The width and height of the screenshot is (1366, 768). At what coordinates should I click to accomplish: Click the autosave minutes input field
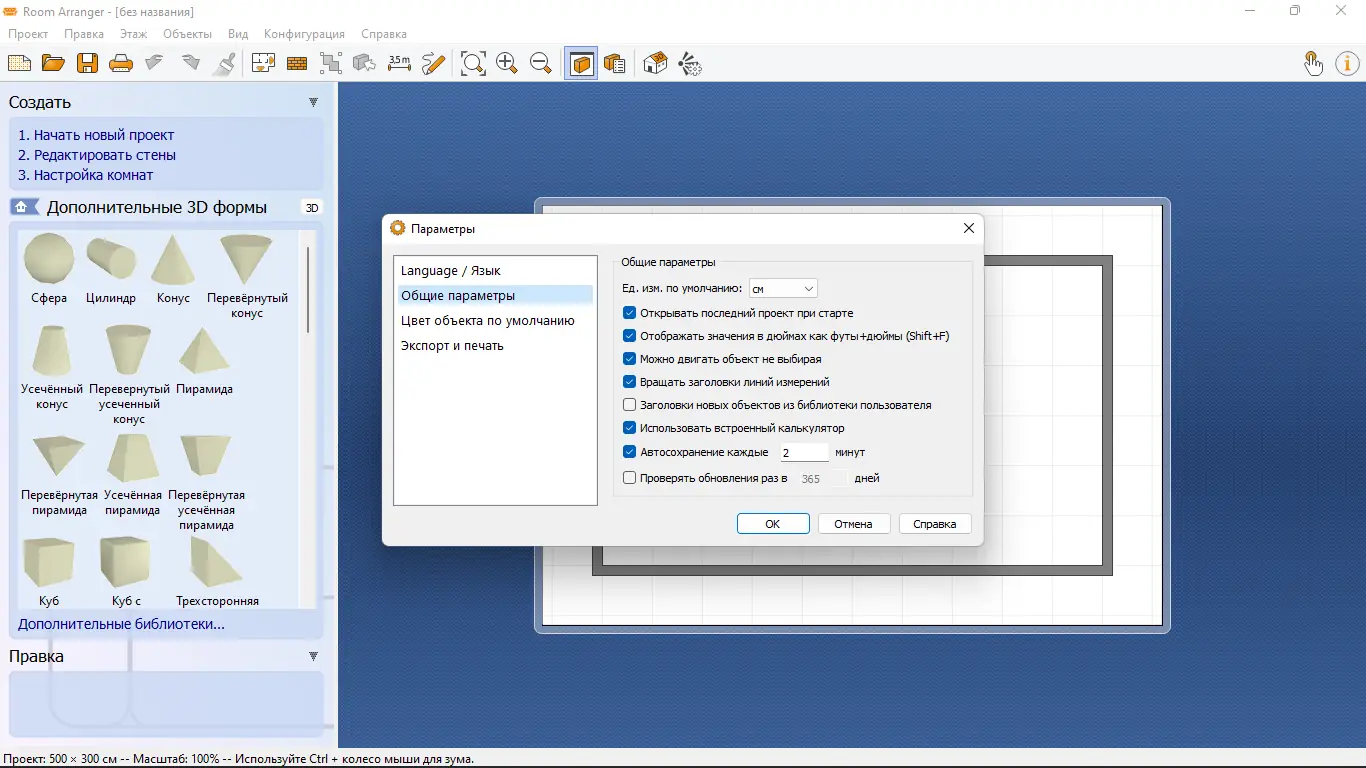tap(804, 453)
